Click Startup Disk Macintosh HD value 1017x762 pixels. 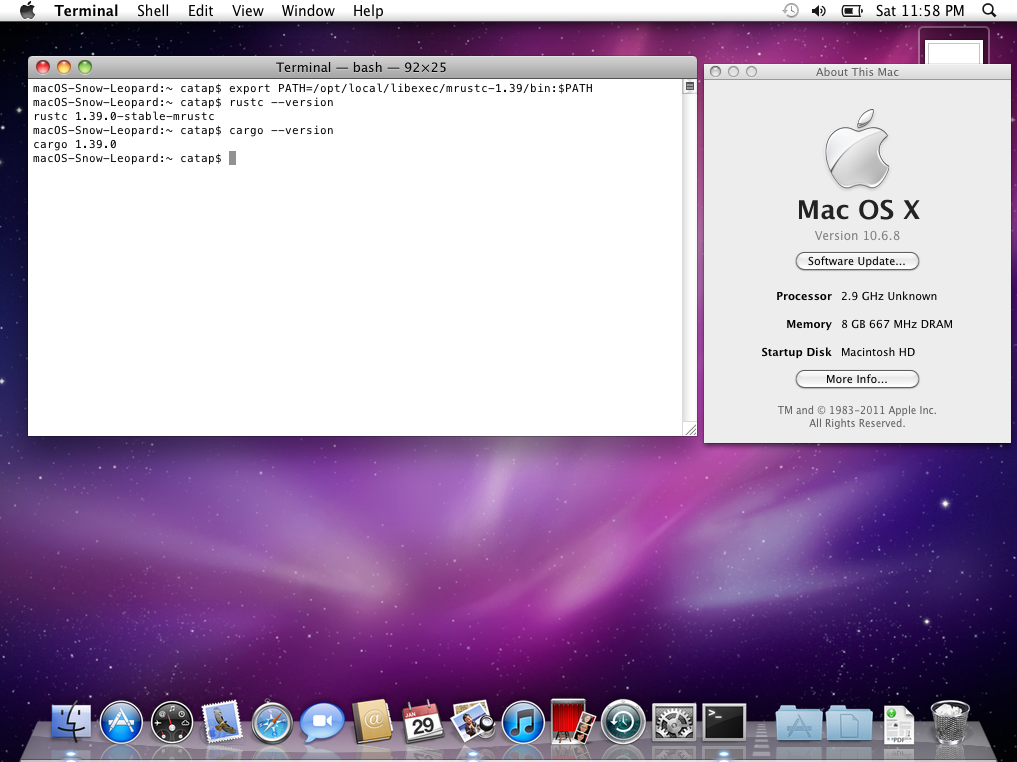click(878, 351)
